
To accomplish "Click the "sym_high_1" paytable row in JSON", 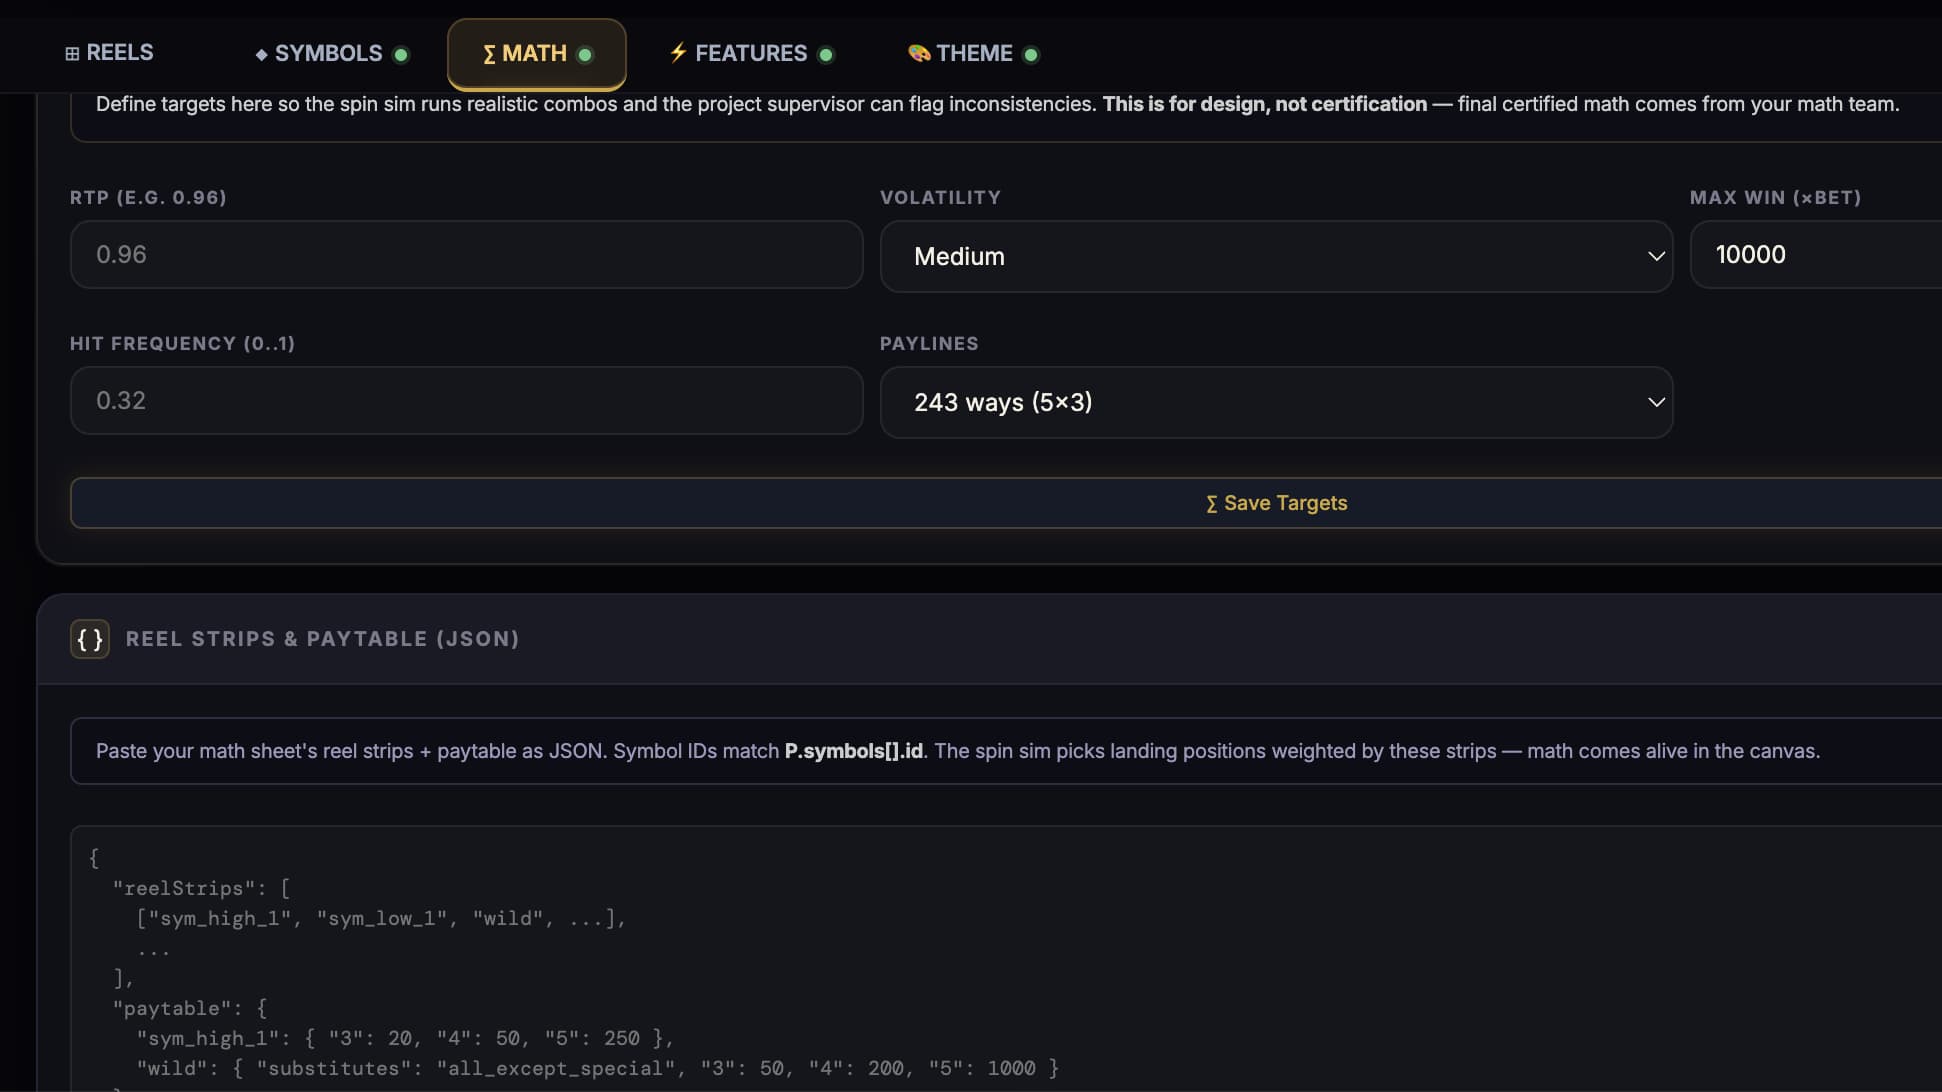I will coord(405,1038).
